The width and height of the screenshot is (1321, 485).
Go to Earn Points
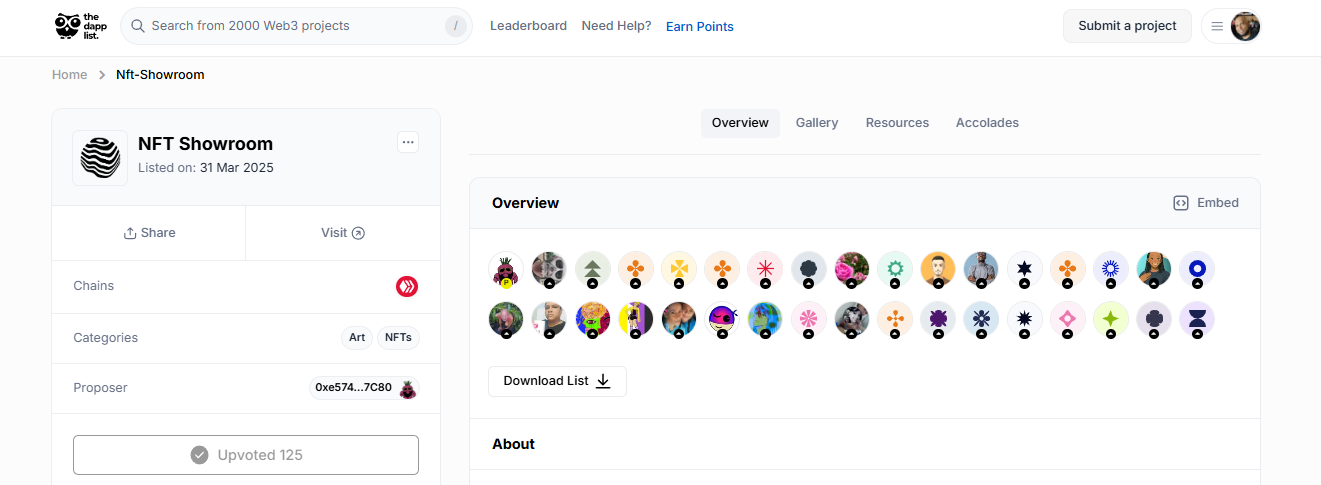700,27
